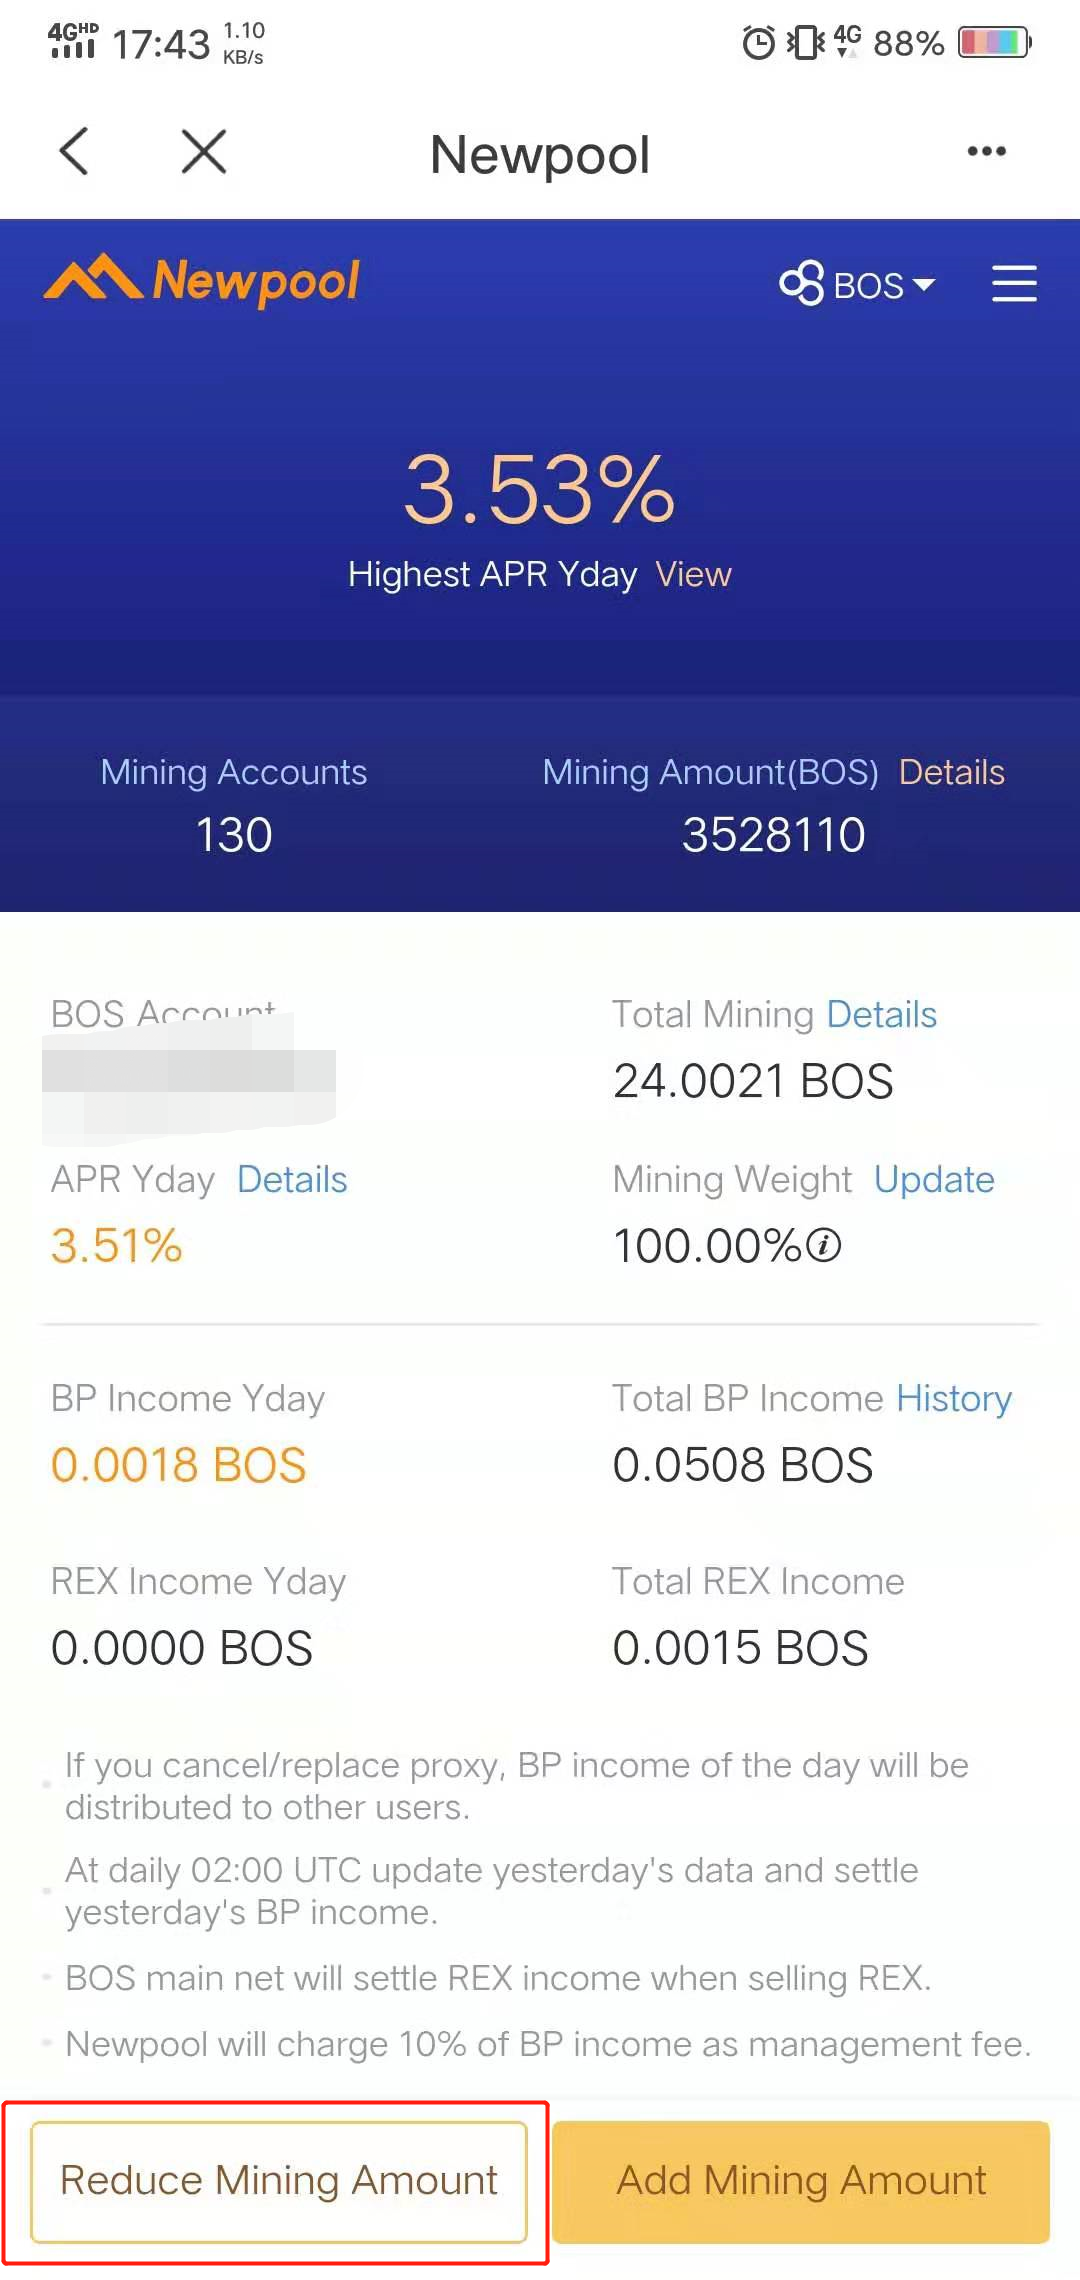Open the hamburger menu icon
Viewport: 1080px width, 2280px height.
(x=1013, y=284)
